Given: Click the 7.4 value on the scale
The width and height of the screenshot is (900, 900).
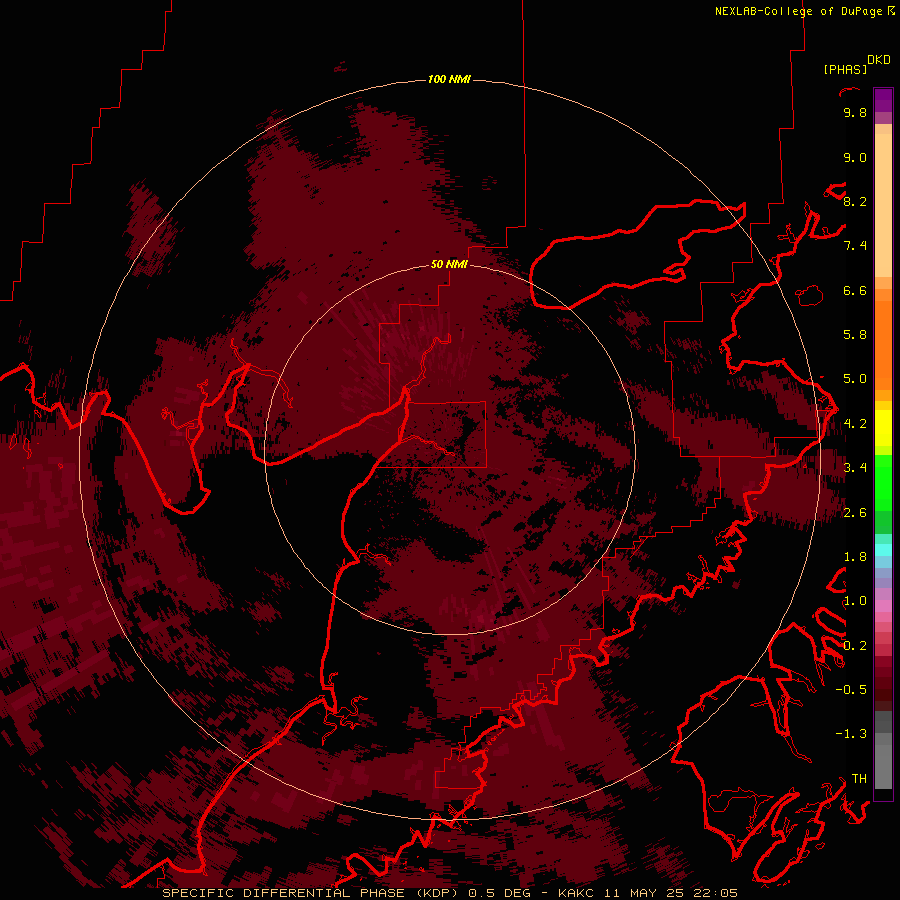Looking at the screenshot, I should pyautogui.click(x=855, y=246).
